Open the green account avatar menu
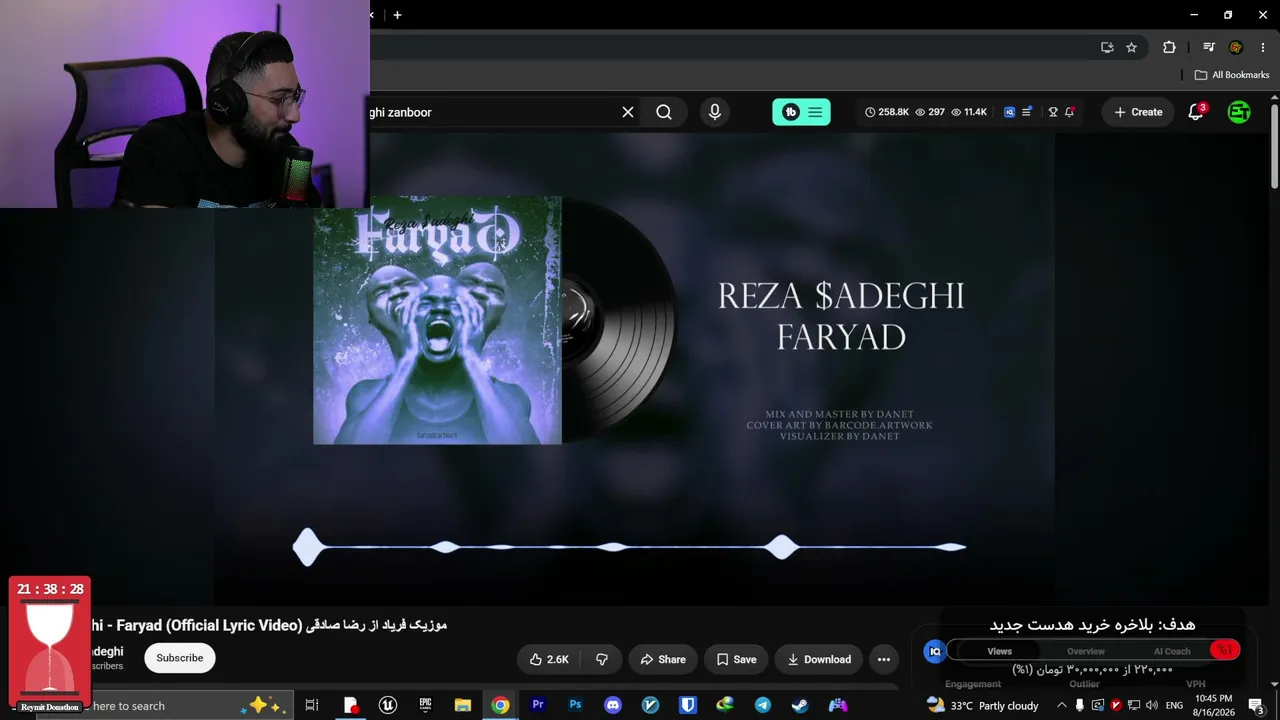The image size is (1280, 720). pyautogui.click(x=1239, y=112)
